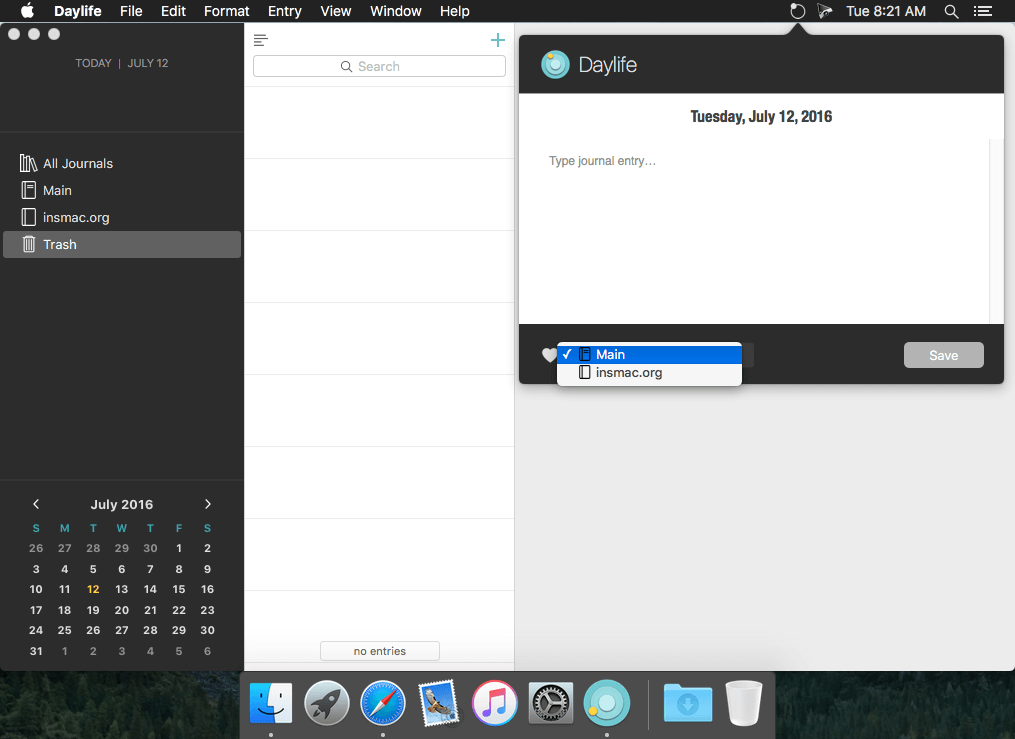
Task: Open the Apple menu
Action: pos(27,11)
